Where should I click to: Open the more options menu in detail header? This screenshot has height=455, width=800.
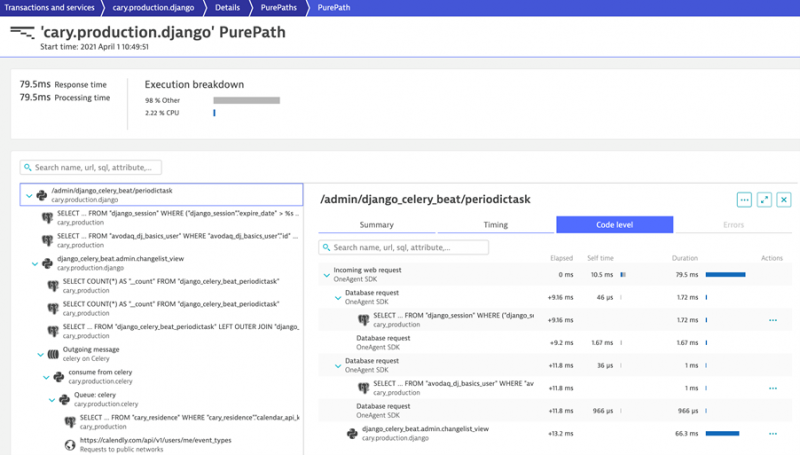[744, 200]
